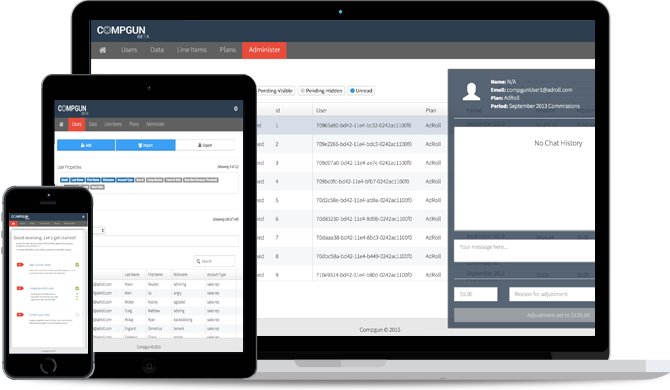Viewport: 670px width, 390px height.
Task: Open the 'Sign up your users' link
Action: coord(40,265)
